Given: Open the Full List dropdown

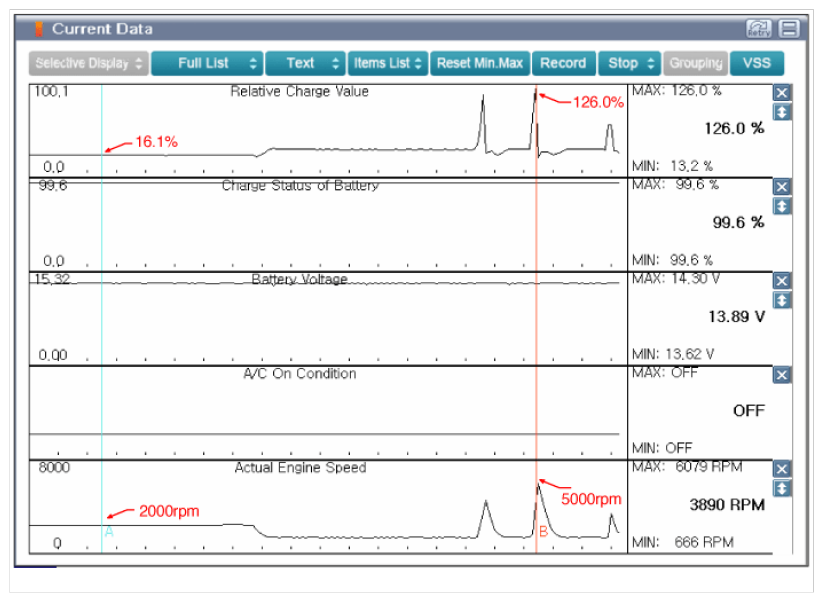Looking at the screenshot, I should pos(207,63).
